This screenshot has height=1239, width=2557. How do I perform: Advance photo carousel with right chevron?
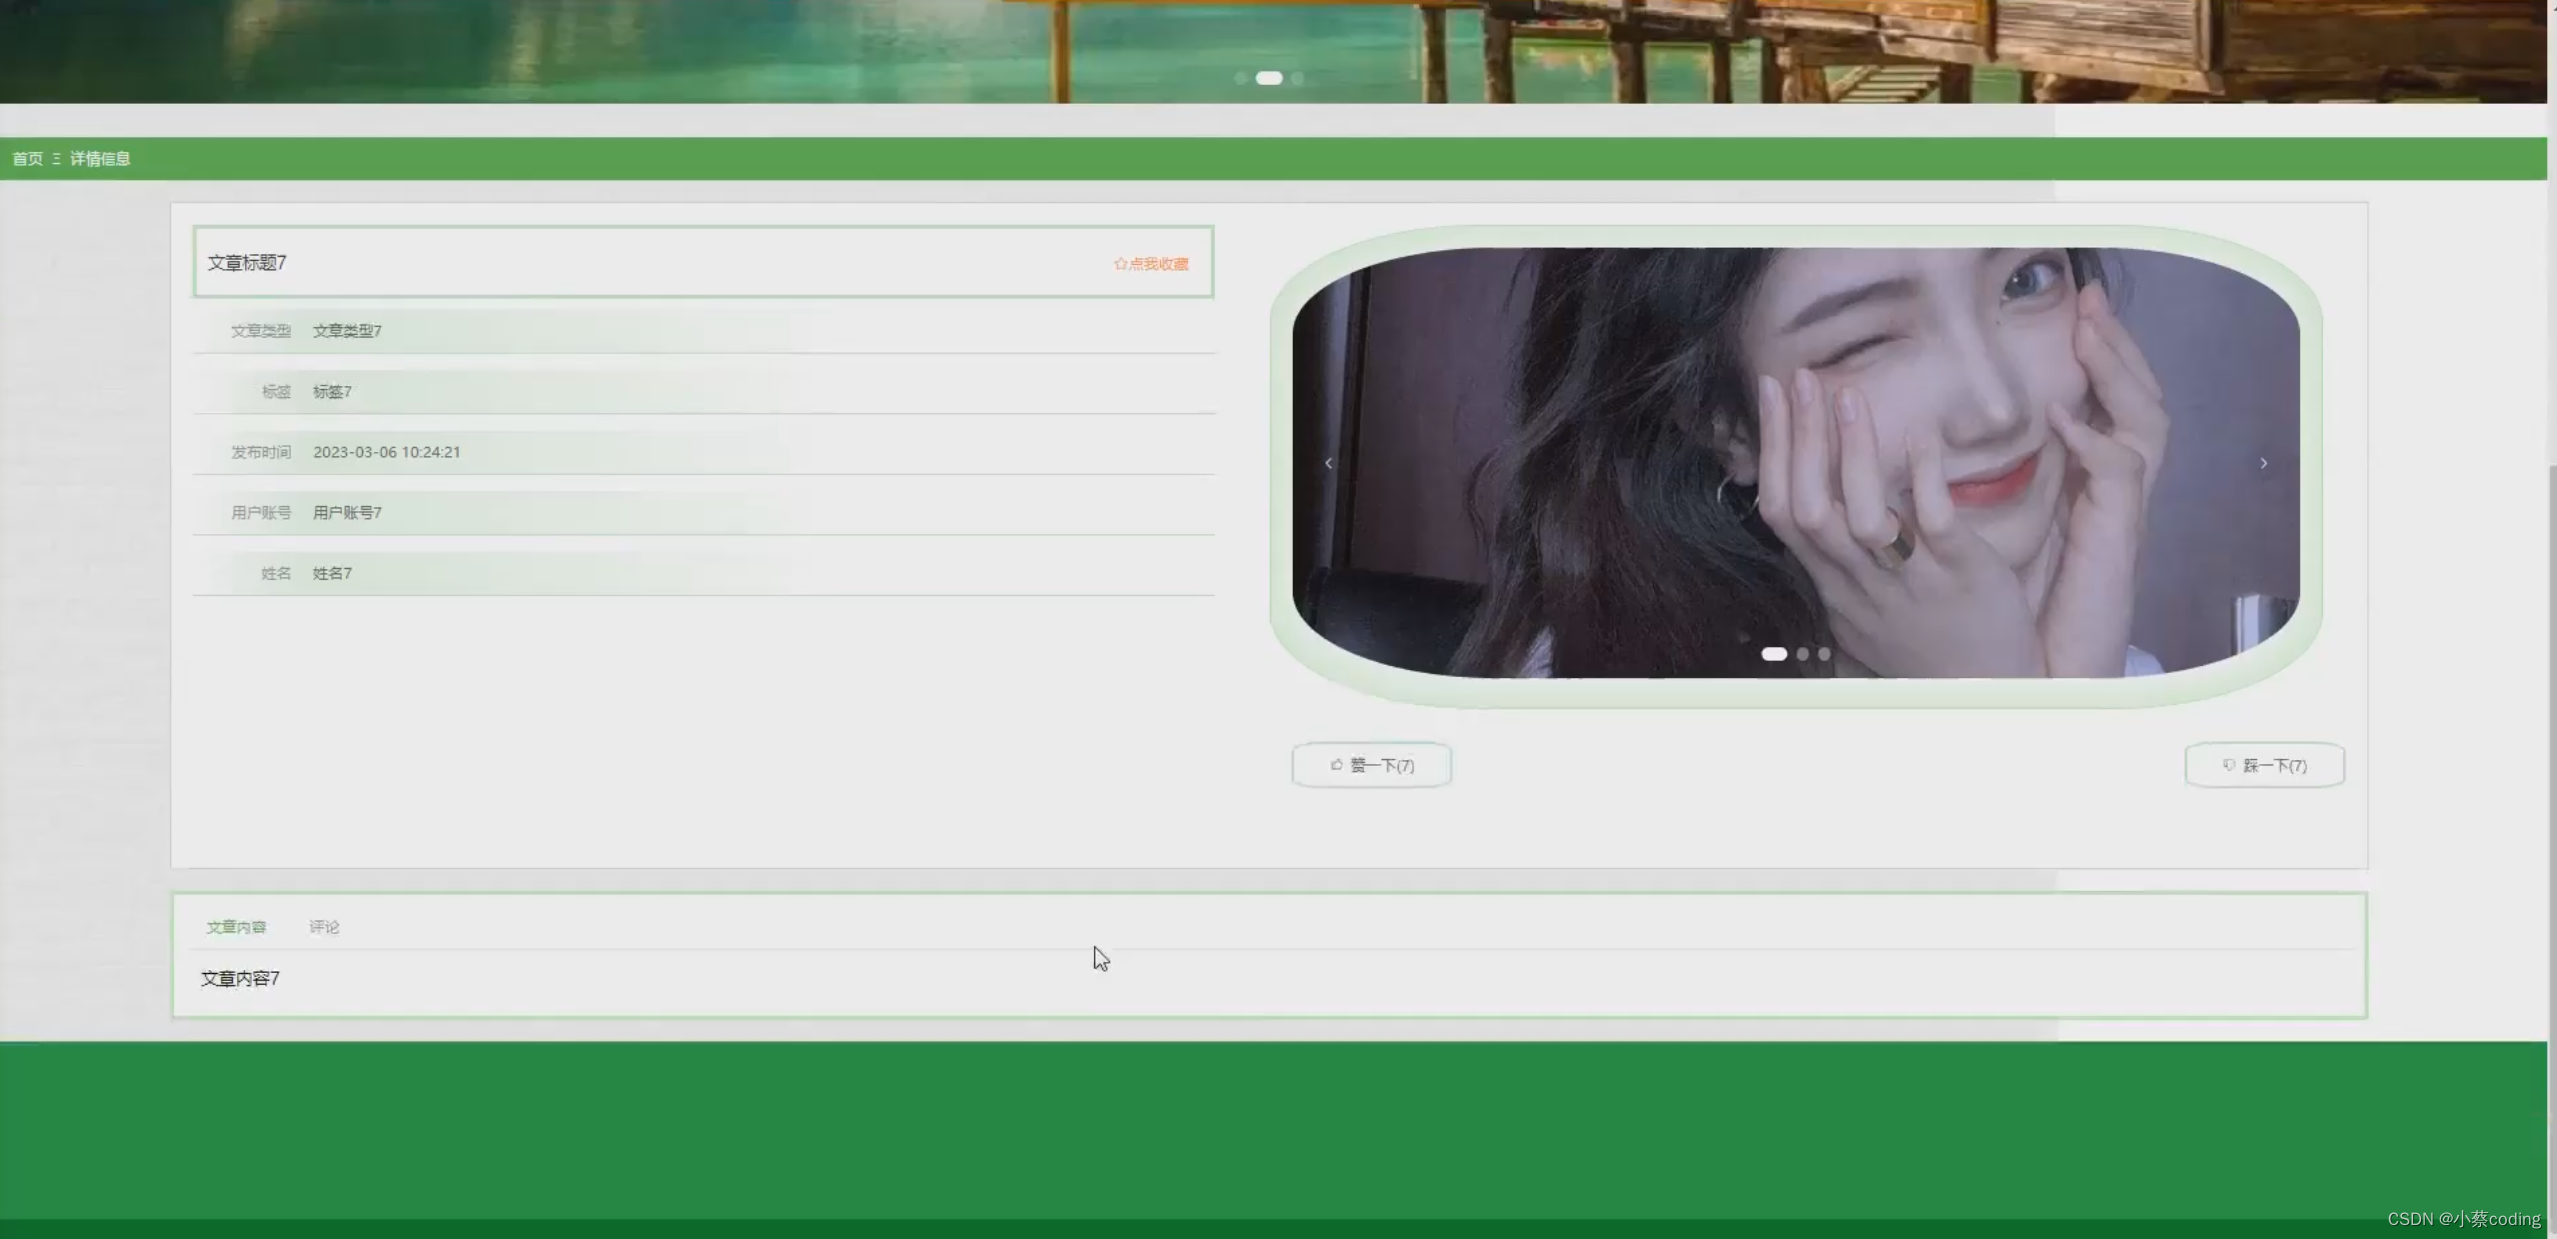2264,463
